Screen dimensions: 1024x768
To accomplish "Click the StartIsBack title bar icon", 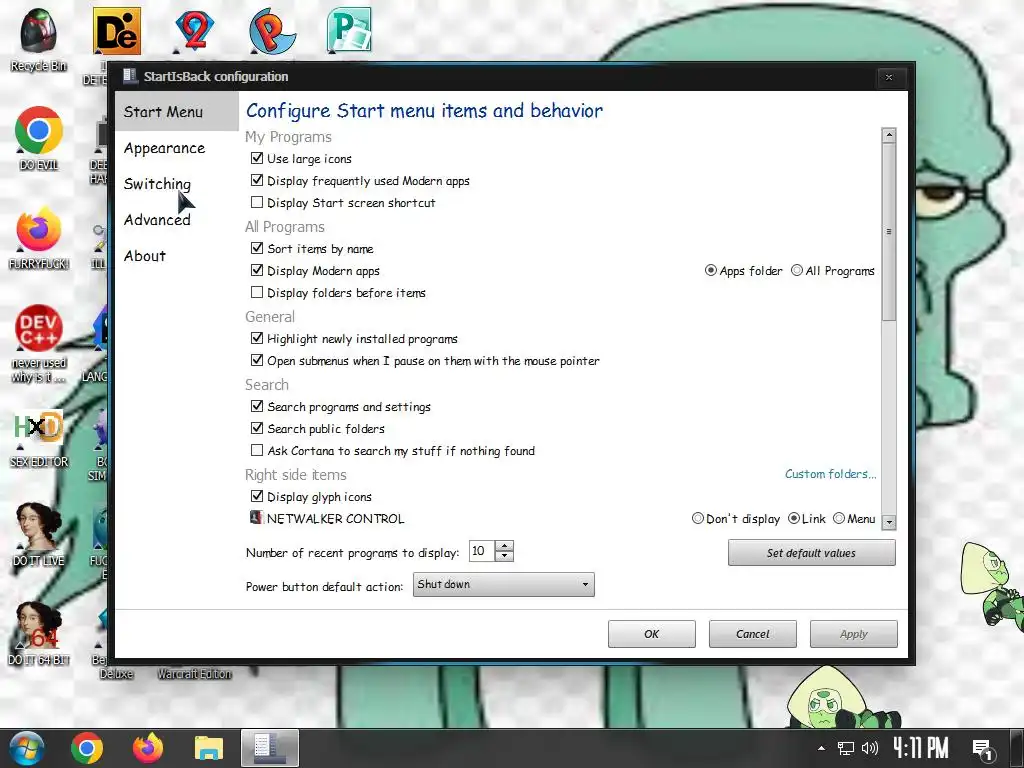I will [x=130, y=76].
